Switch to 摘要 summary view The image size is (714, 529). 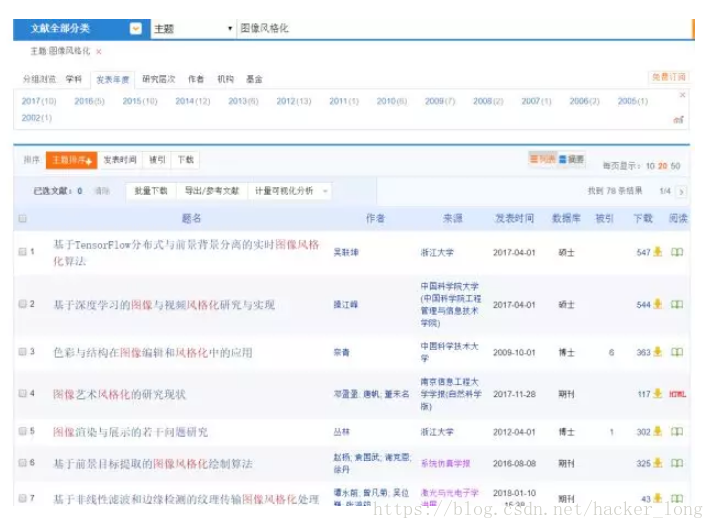click(571, 159)
